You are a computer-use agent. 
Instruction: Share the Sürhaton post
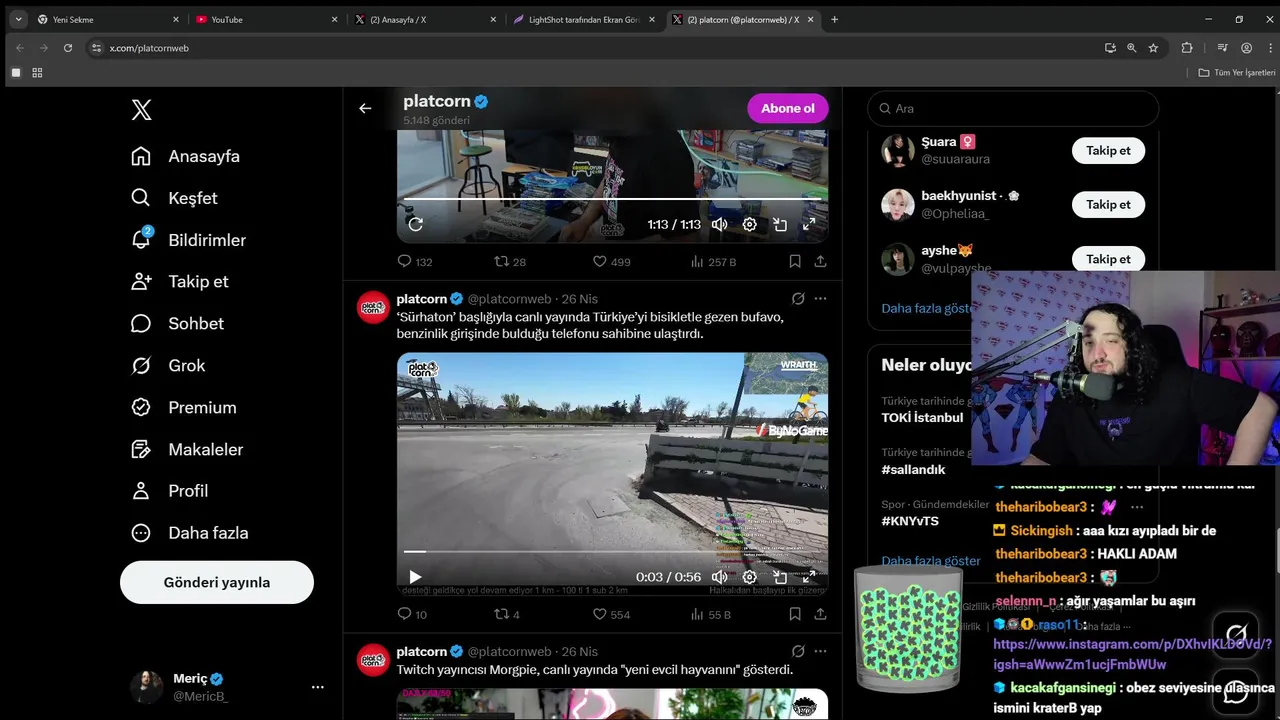point(820,614)
